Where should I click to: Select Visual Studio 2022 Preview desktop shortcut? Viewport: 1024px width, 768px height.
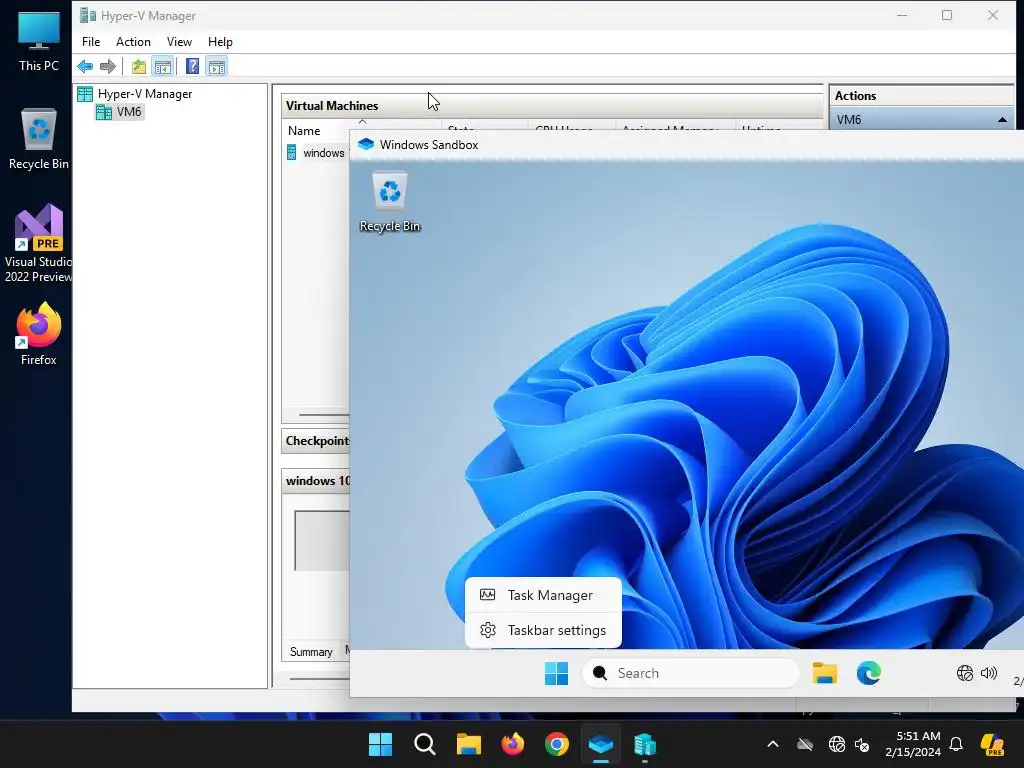pyautogui.click(x=39, y=244)
